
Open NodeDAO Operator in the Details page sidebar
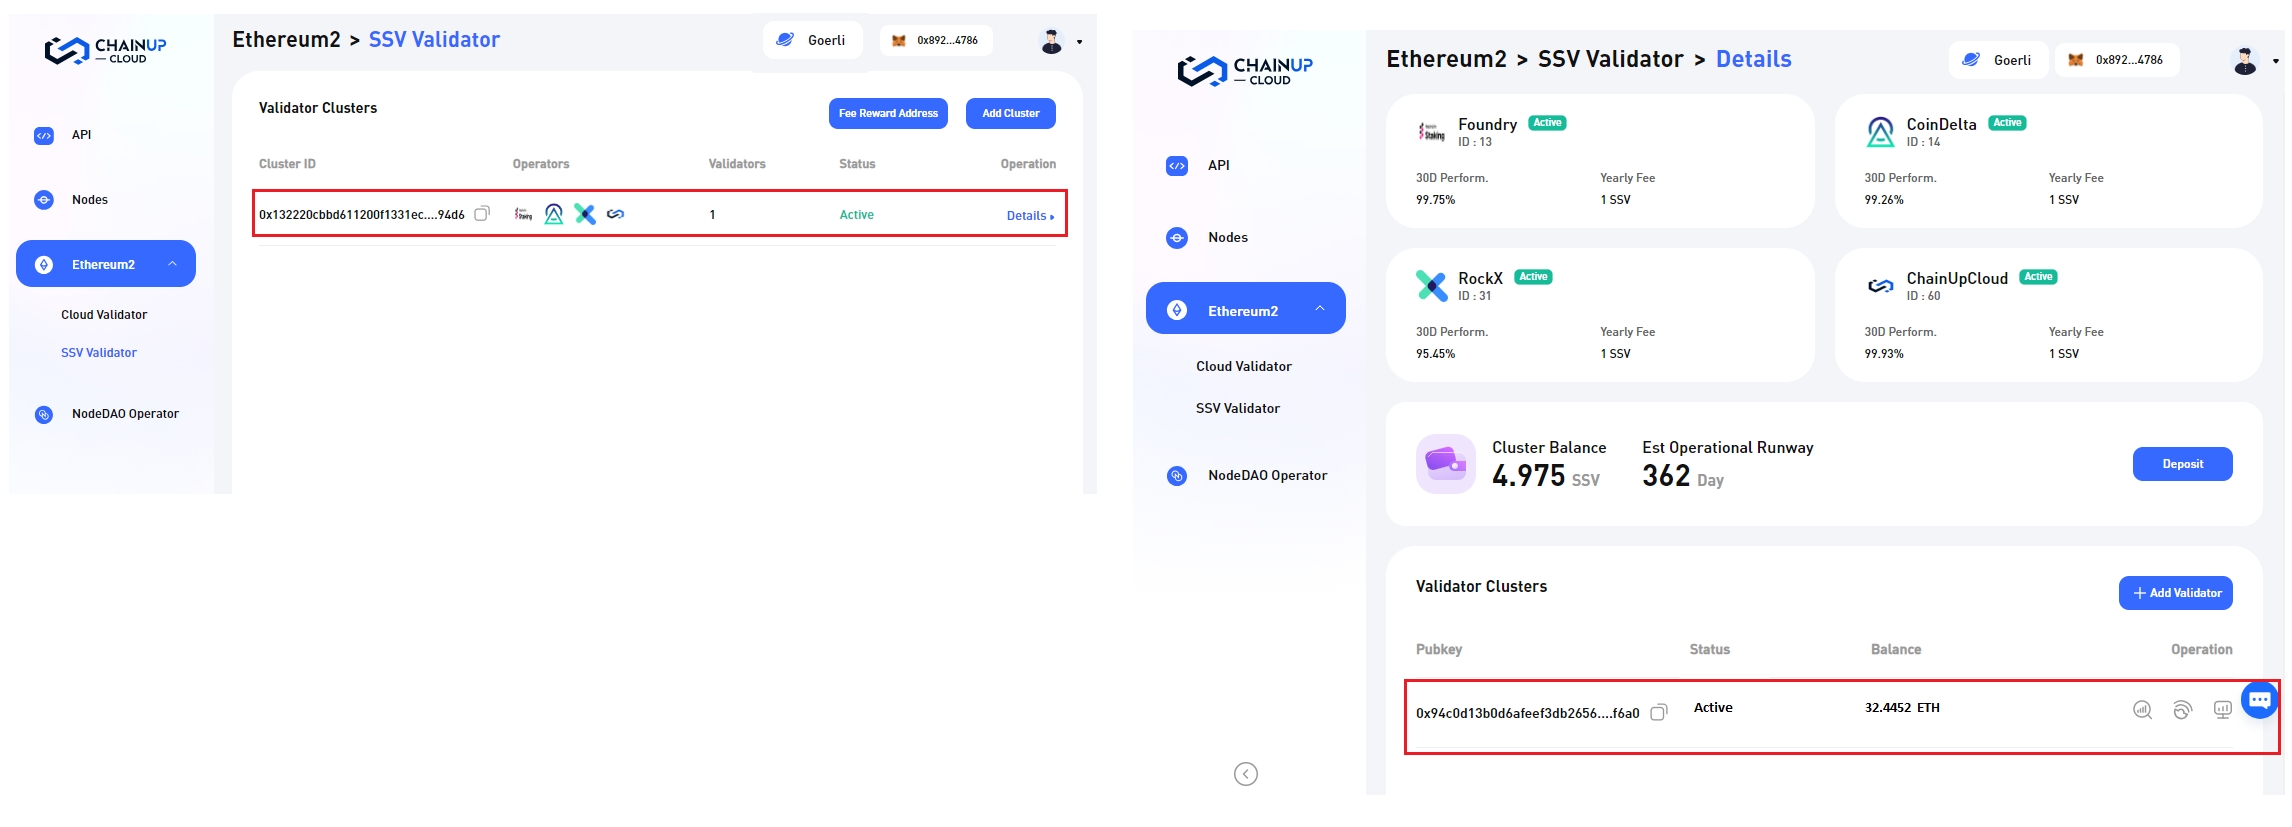tap(1266, 475)
